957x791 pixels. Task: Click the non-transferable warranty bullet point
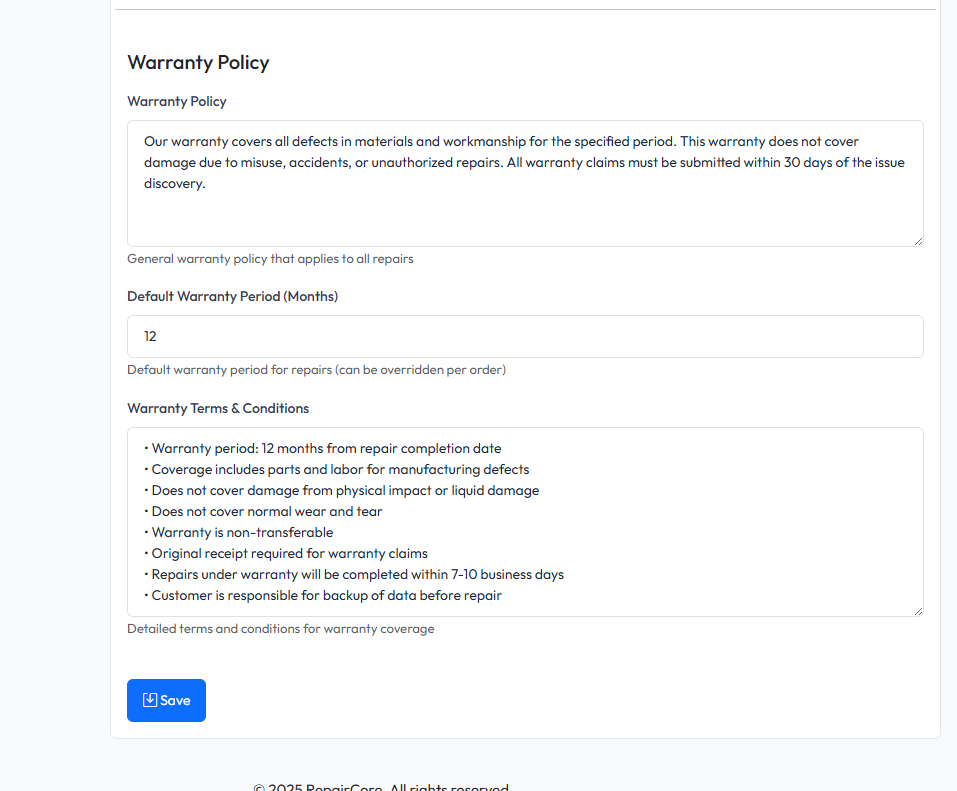[240, 532]
